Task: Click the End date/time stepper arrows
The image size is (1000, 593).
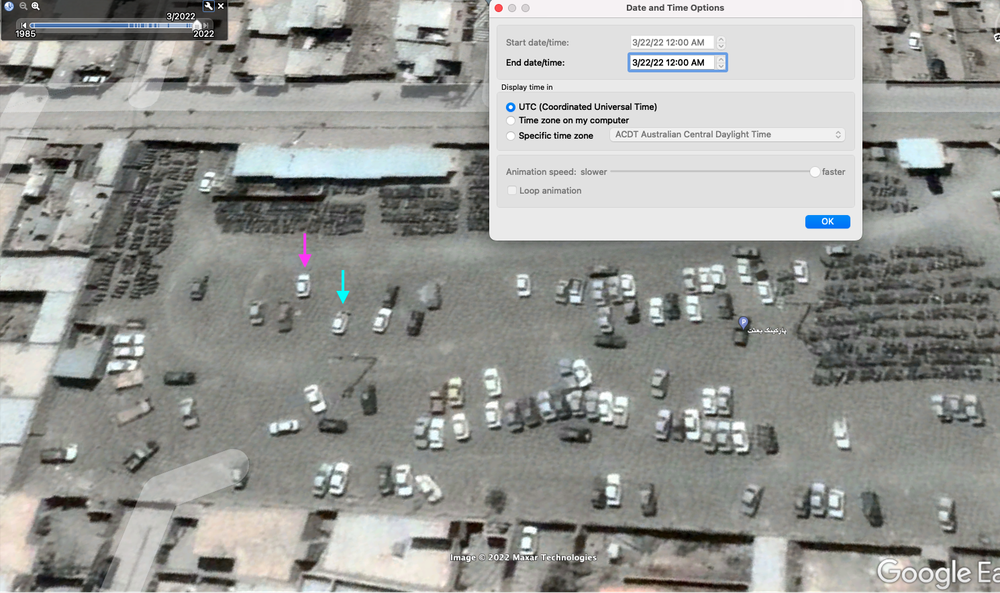Action: tap(721, 62)
